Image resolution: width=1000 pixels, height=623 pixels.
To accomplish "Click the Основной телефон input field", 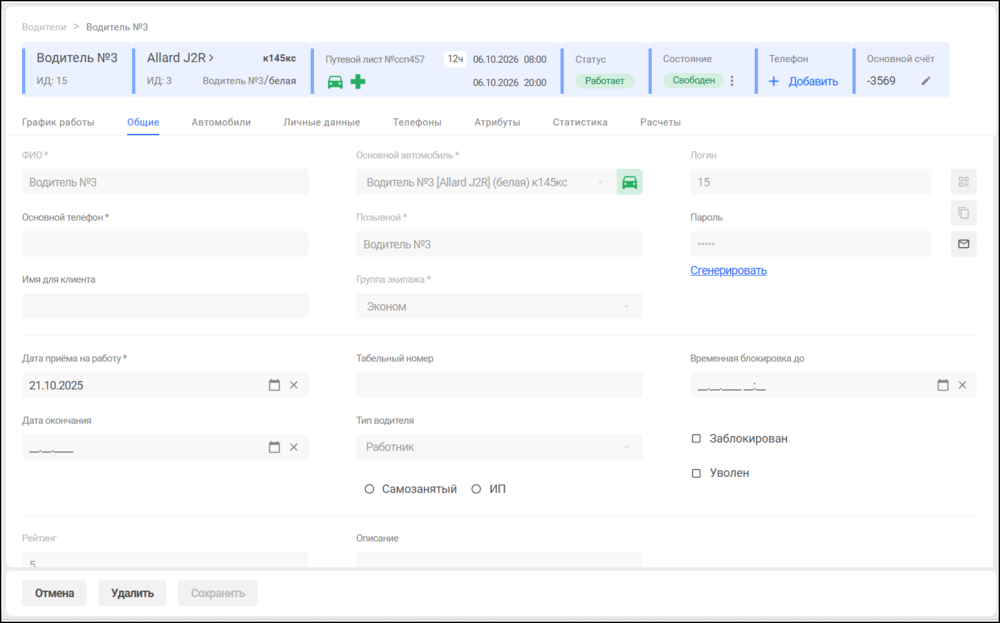I will coord(165,244).
